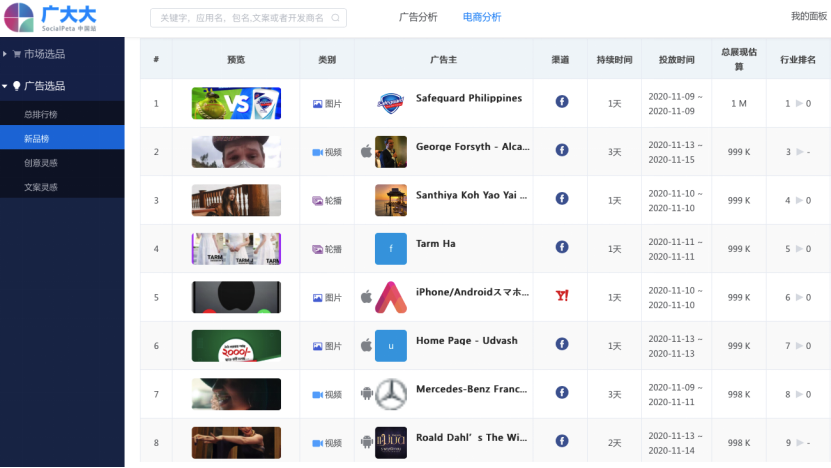This screenshot has height=468, width=831.
Task: Click Apple platform icon in George Forsyth row
Action: 366,151
